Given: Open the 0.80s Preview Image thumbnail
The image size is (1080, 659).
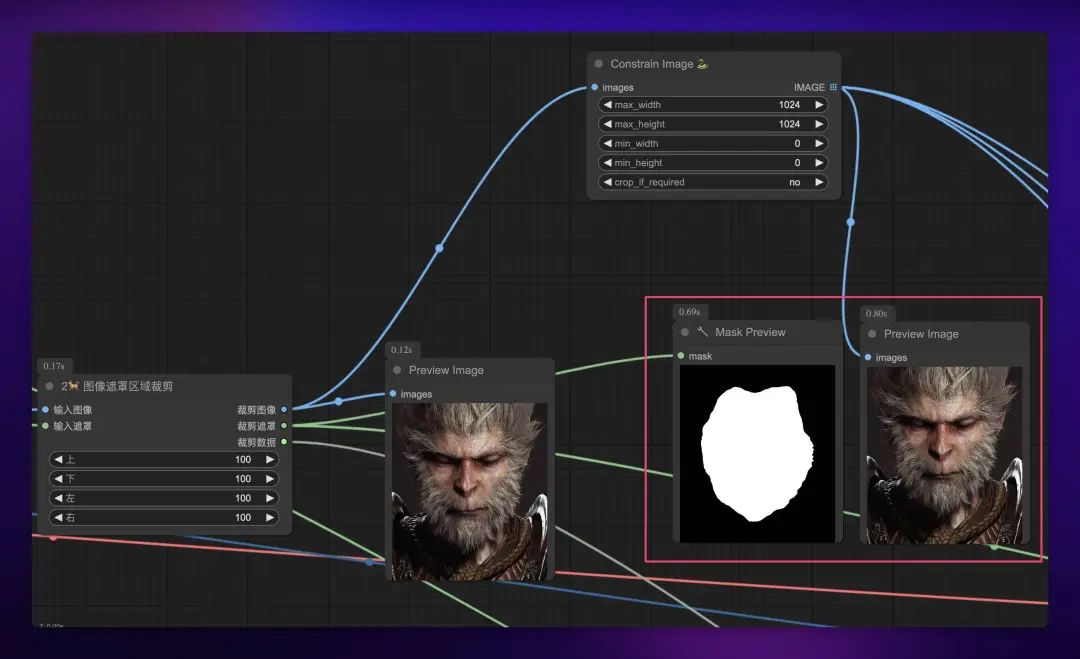Looking at the screenshot, I should (x=944, y=455).
